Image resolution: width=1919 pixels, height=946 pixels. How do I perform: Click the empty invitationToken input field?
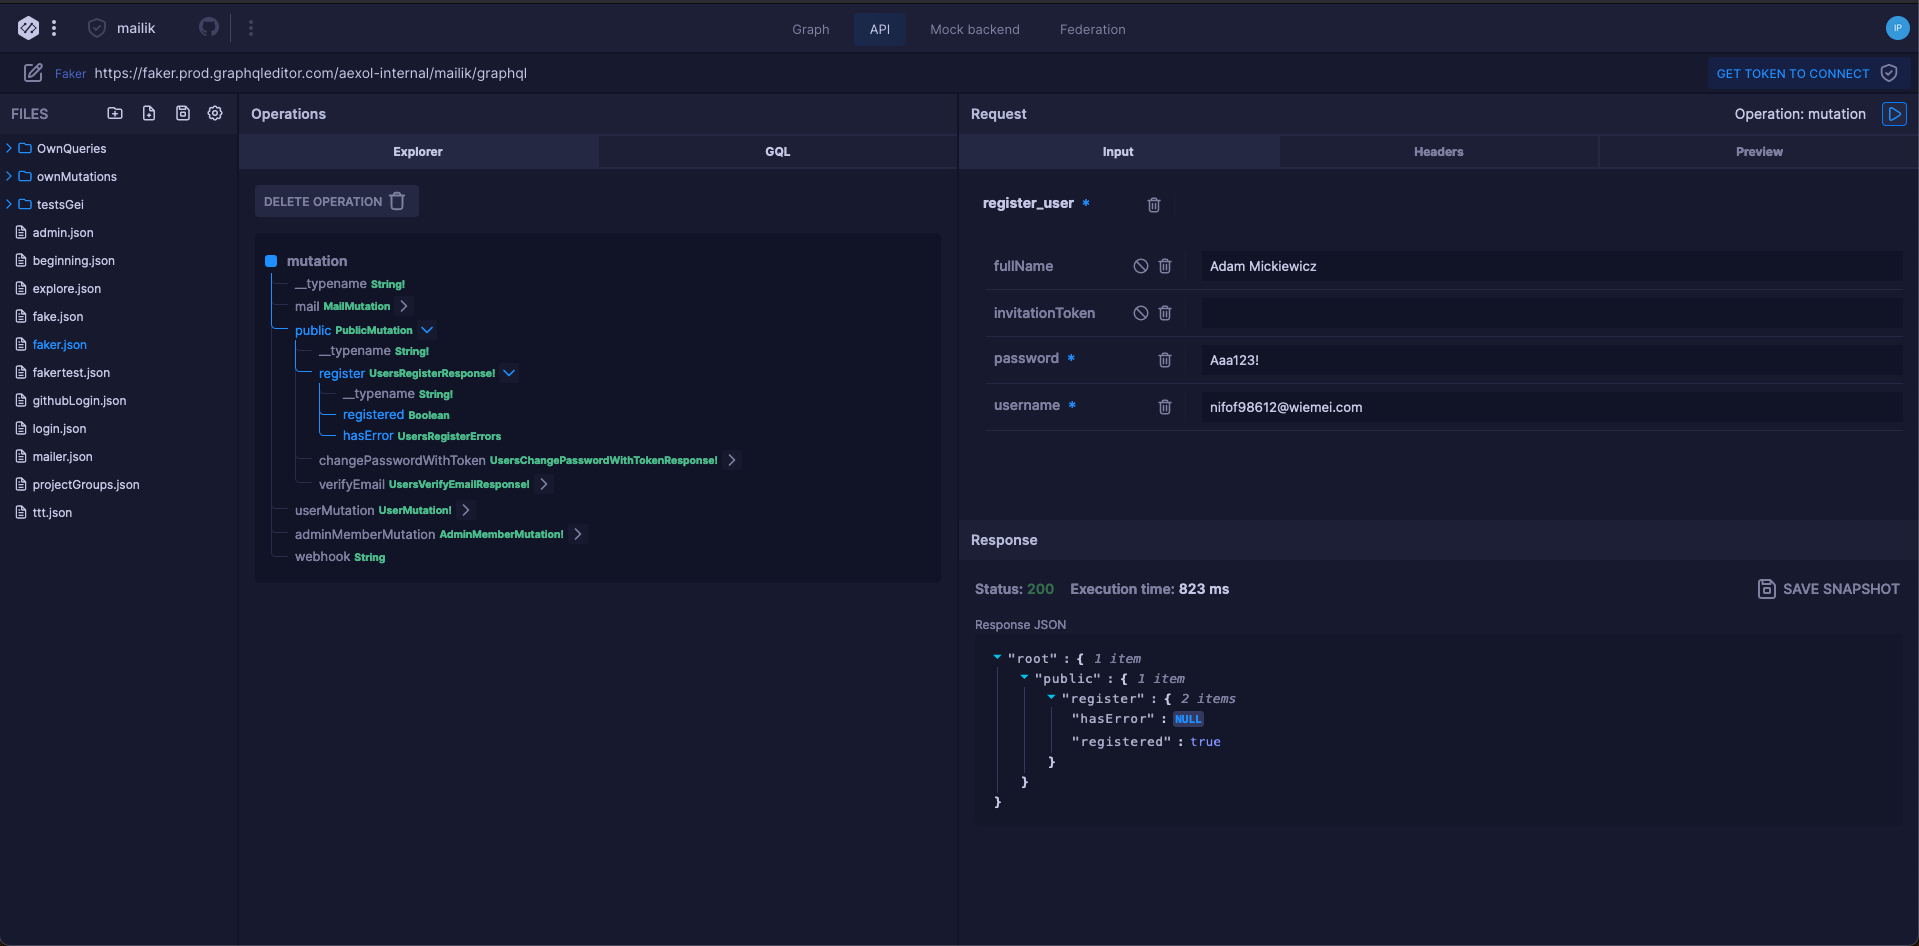[x=1551, y=313]
